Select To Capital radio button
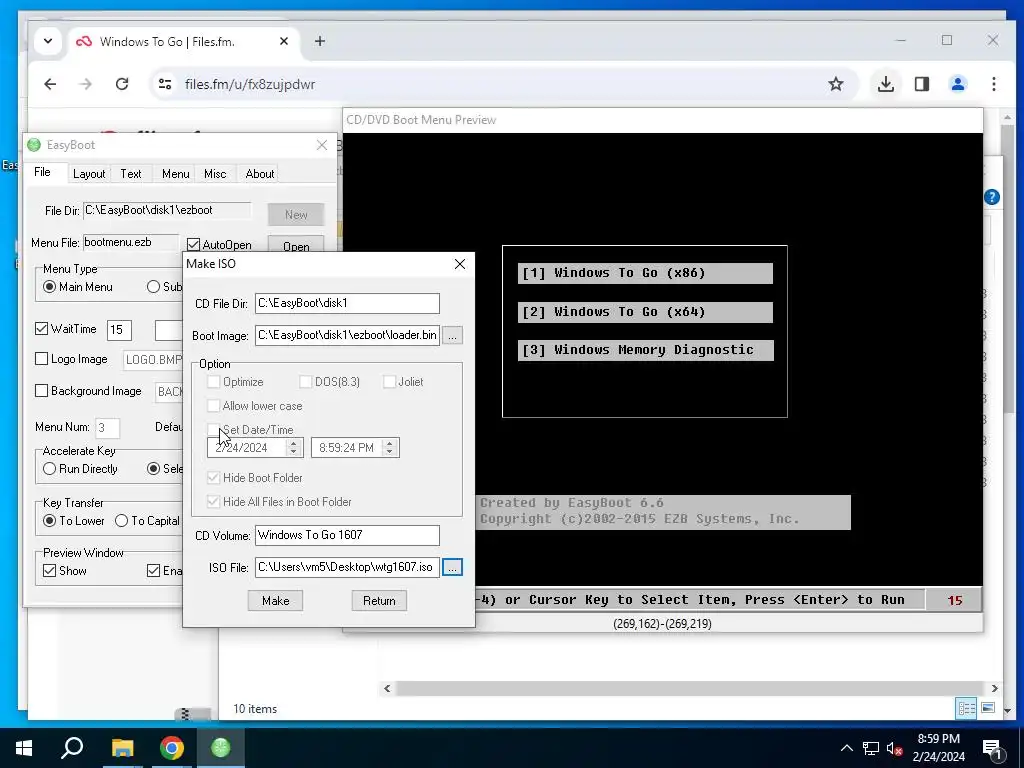This screenshot has height=768, width=1024. 121,520
